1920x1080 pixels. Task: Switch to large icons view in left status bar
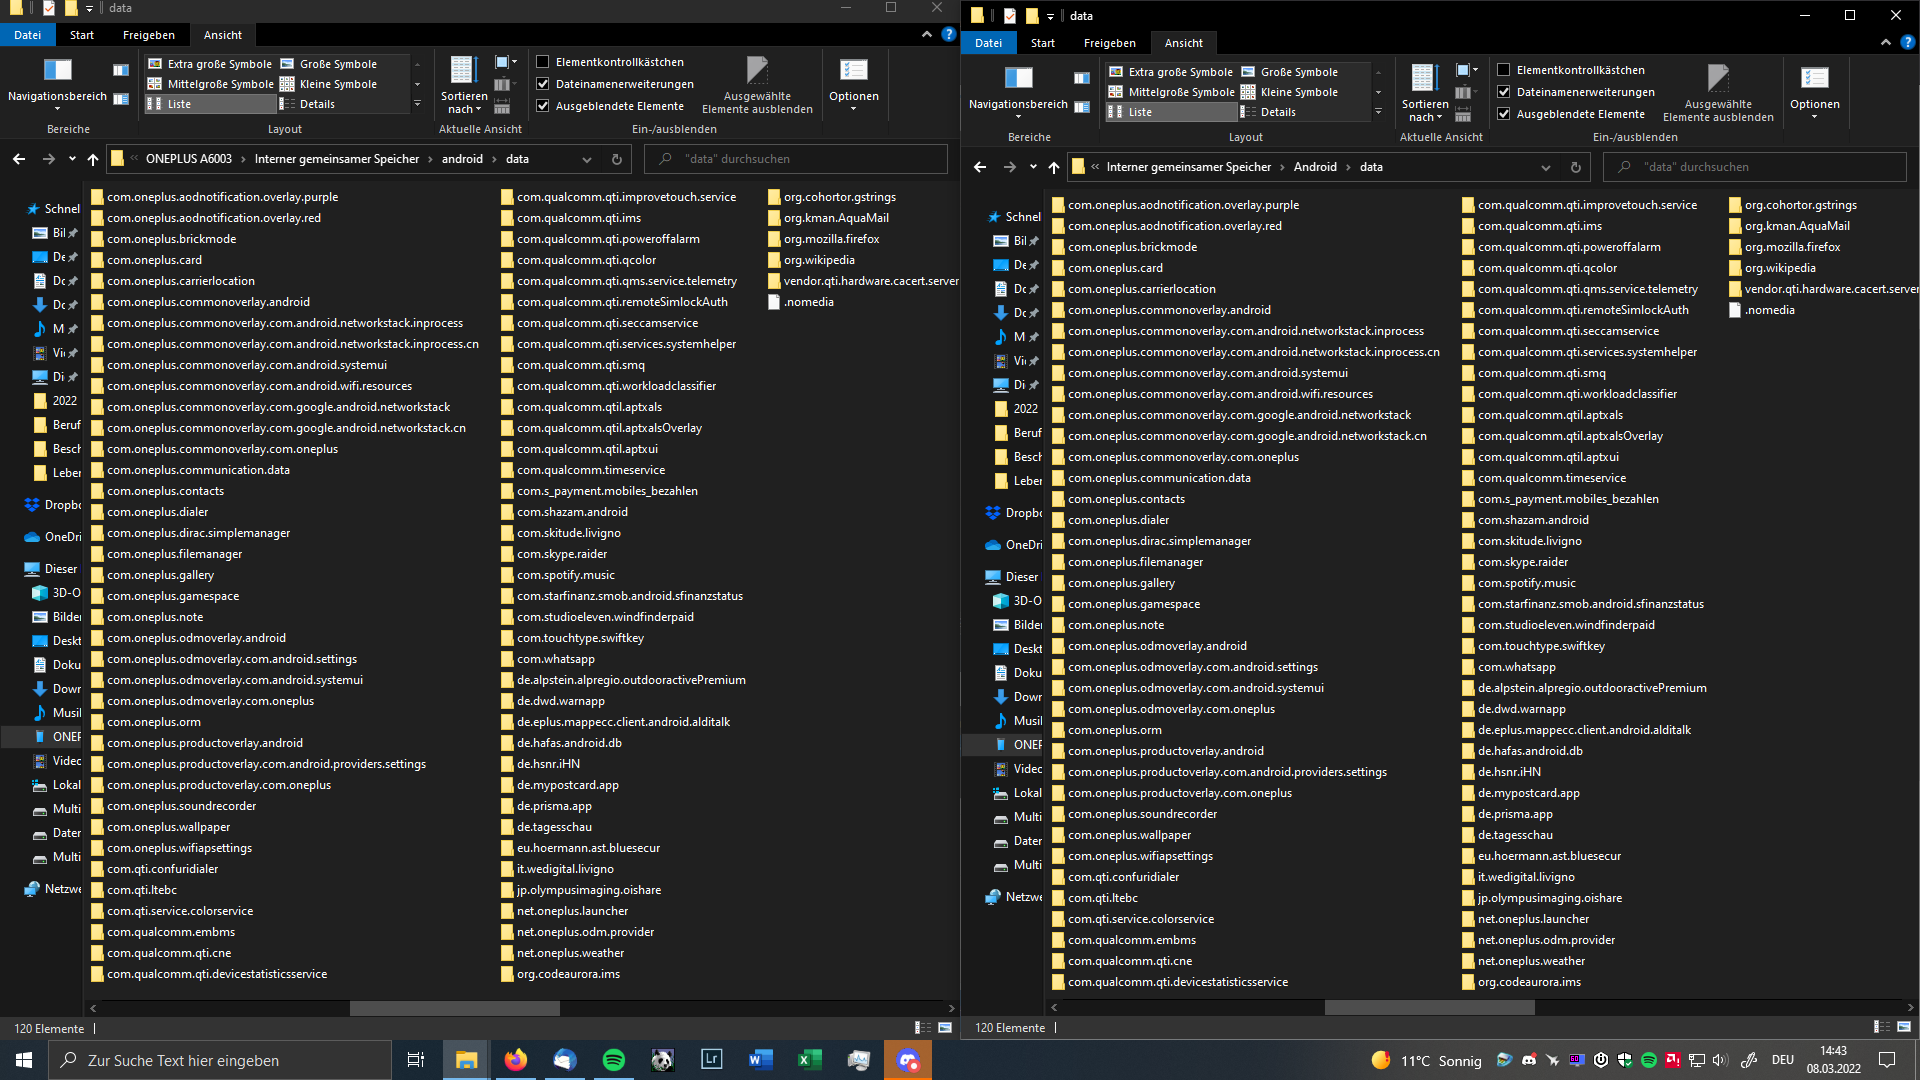(x=946, y=1028)
